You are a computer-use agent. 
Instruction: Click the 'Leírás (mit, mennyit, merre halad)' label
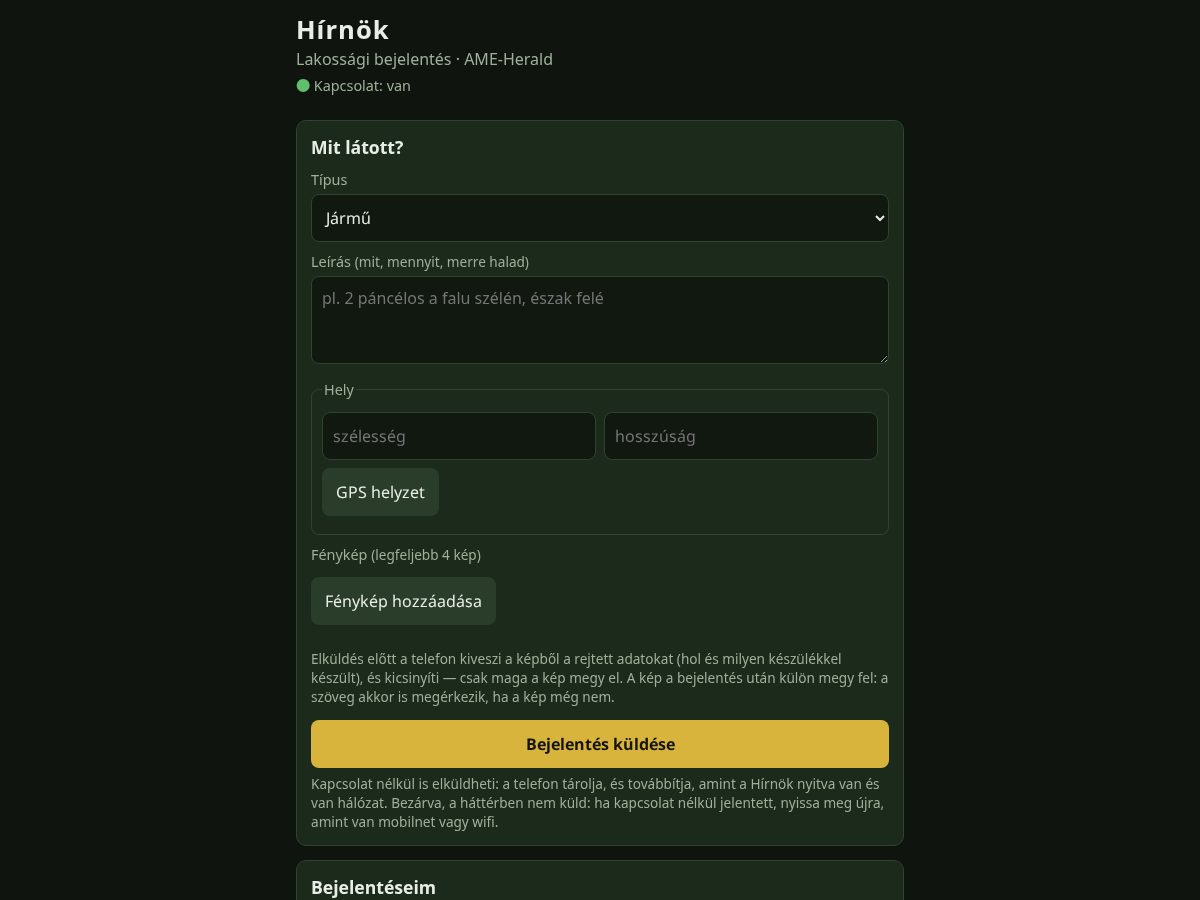(420, 262)
